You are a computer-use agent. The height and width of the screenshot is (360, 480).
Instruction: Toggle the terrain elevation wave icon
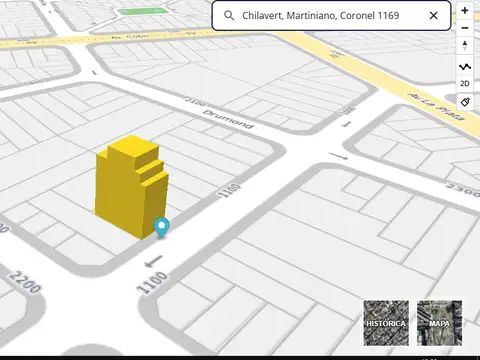pyautogui.click(x=465, y=67)
